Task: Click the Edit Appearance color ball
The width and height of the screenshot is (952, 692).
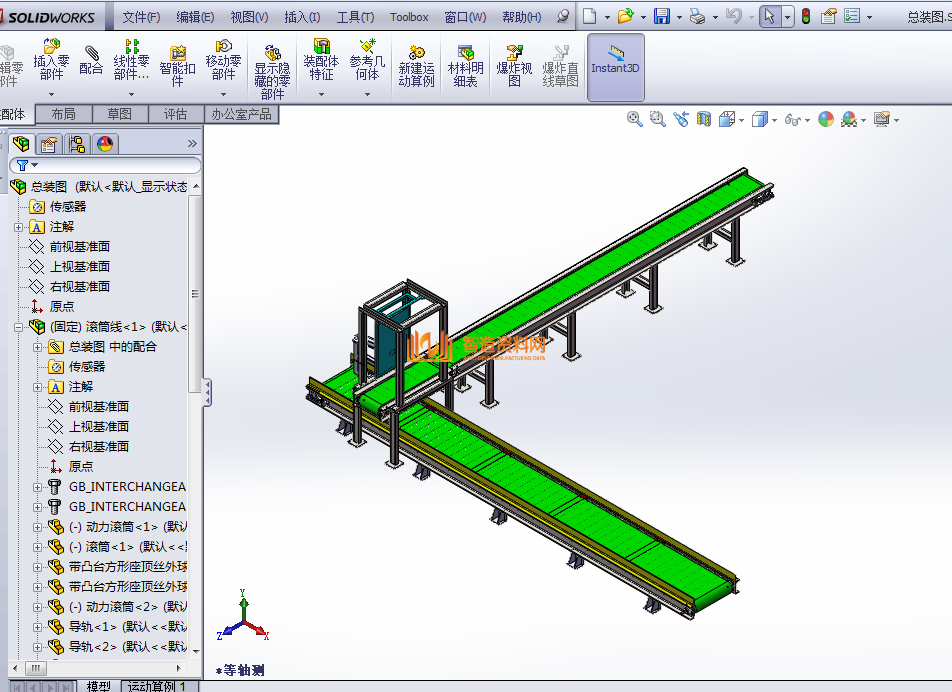Action: 826,119
